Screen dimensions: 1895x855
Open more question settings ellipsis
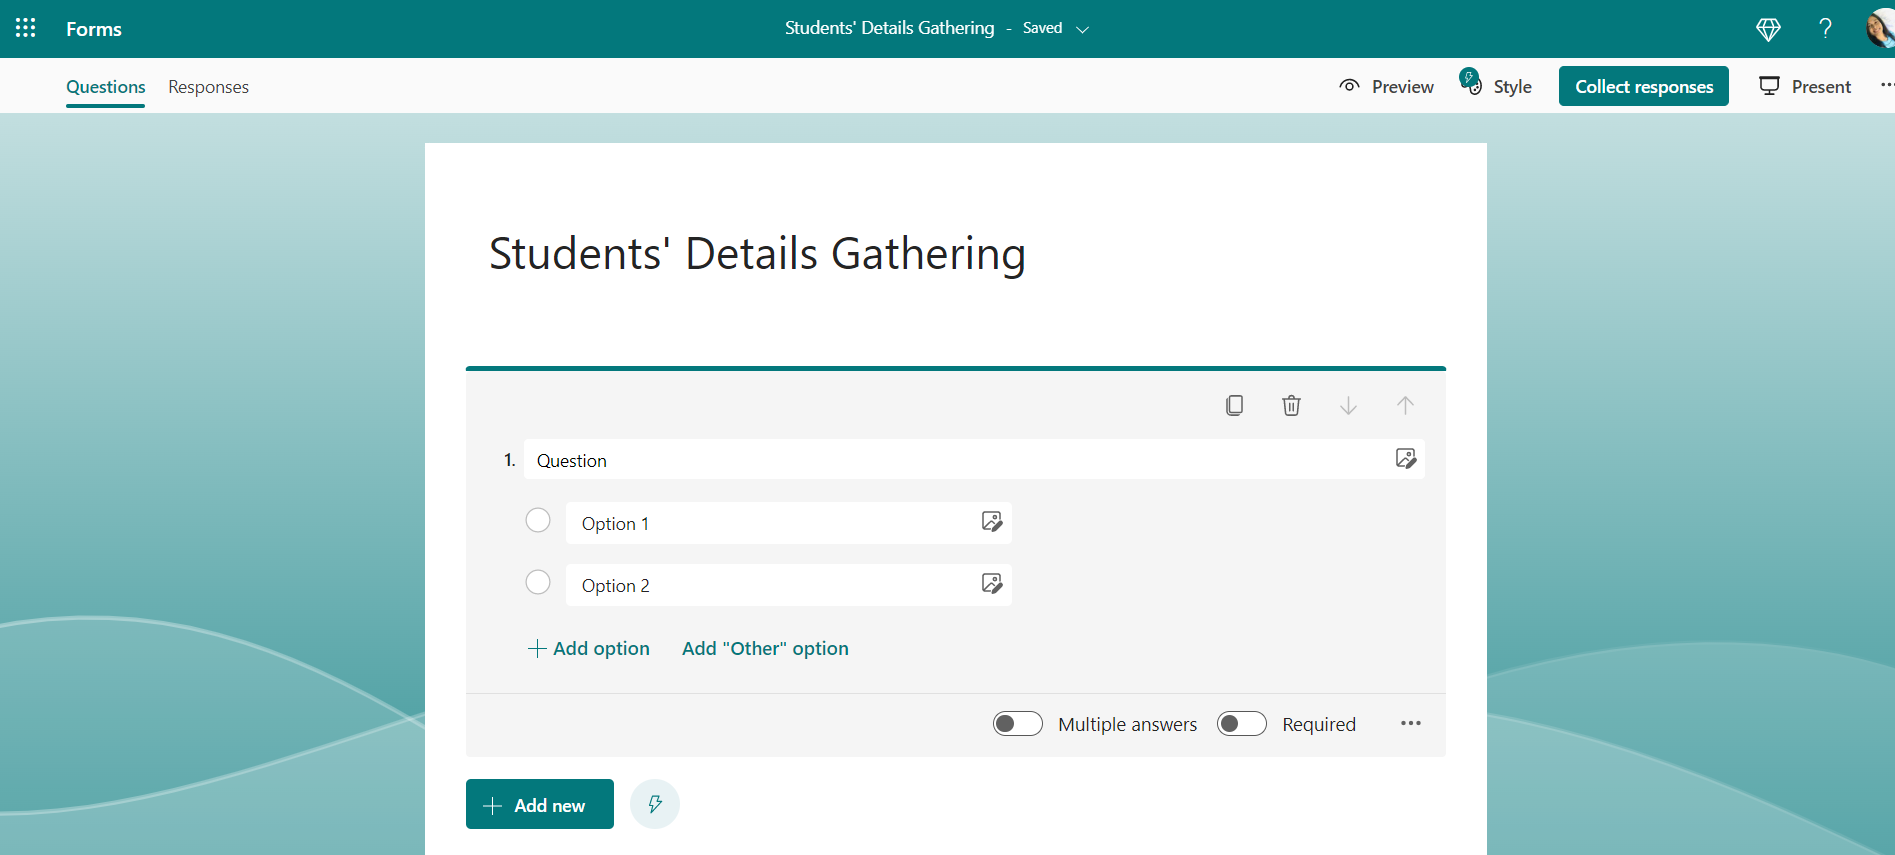click(1410, 723)
